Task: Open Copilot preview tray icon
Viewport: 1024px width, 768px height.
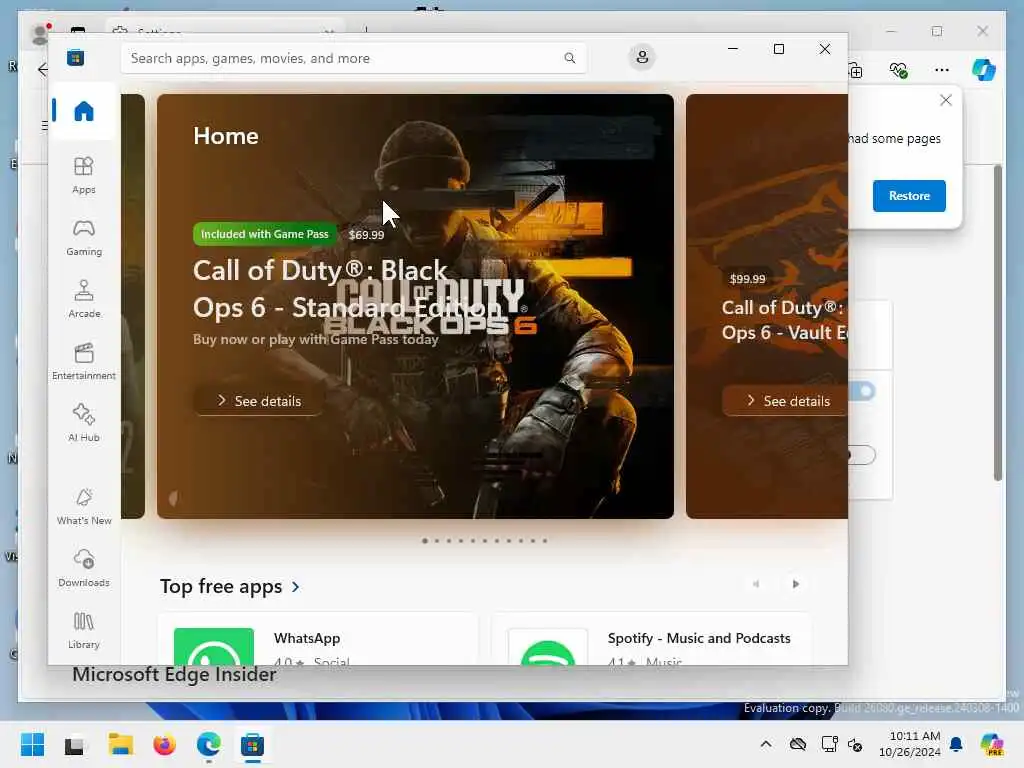Action: point(992,744)
